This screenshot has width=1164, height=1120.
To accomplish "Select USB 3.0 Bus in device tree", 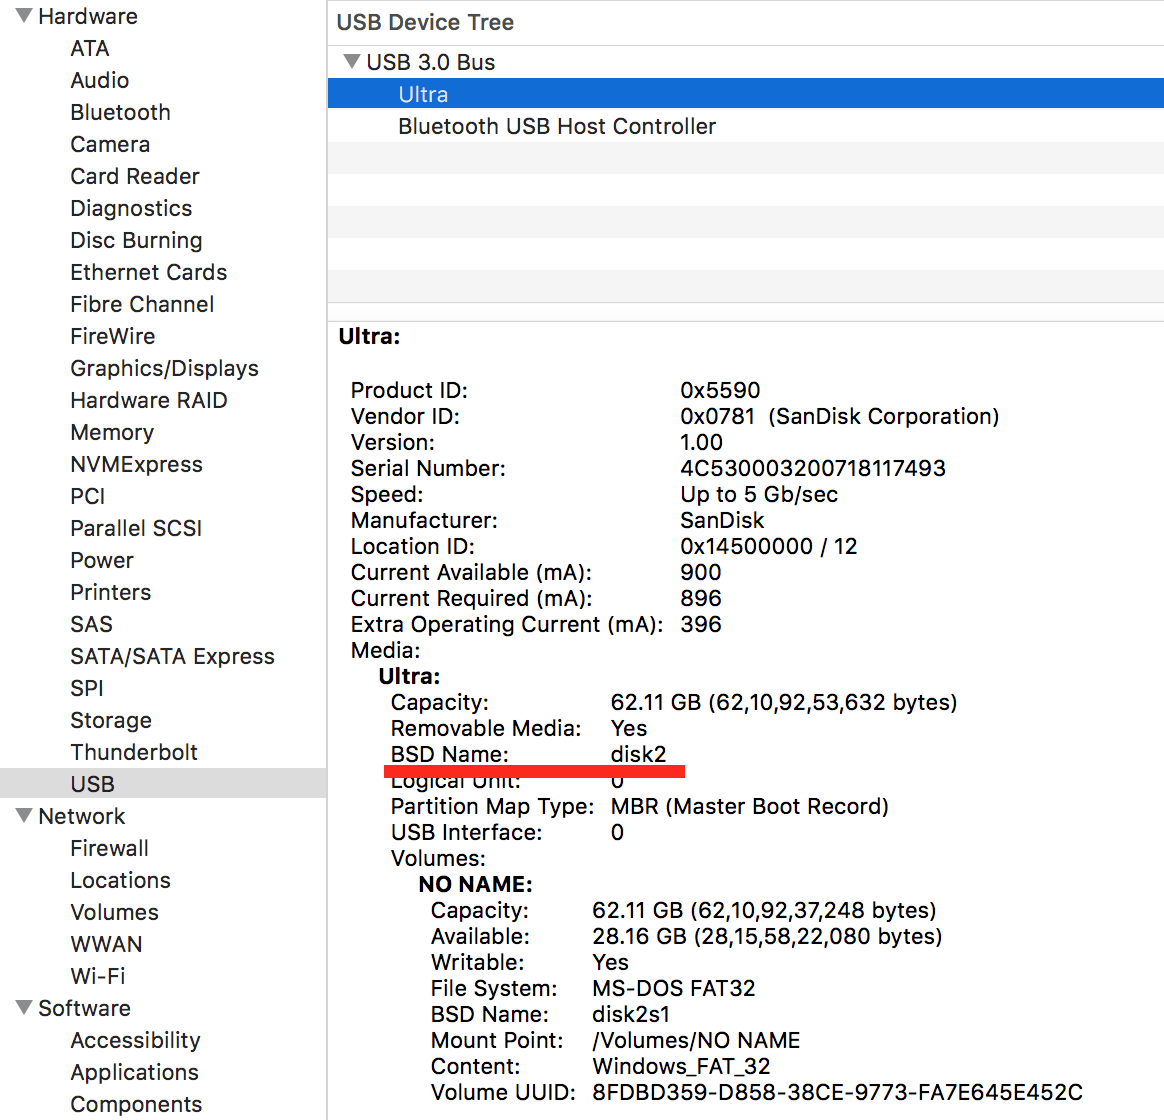I will (431, 62).
